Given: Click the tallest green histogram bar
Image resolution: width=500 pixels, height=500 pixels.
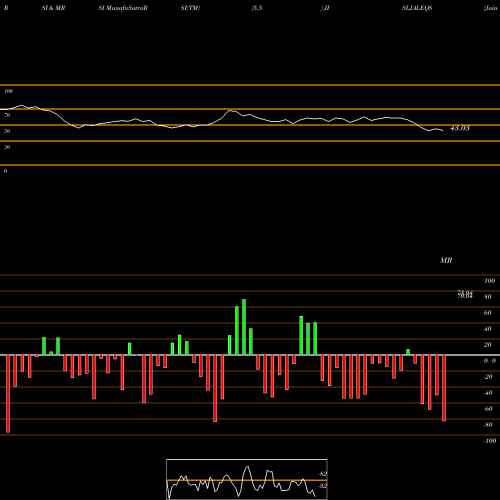Looking at the screenshot, I should click(x=244, y=327).
